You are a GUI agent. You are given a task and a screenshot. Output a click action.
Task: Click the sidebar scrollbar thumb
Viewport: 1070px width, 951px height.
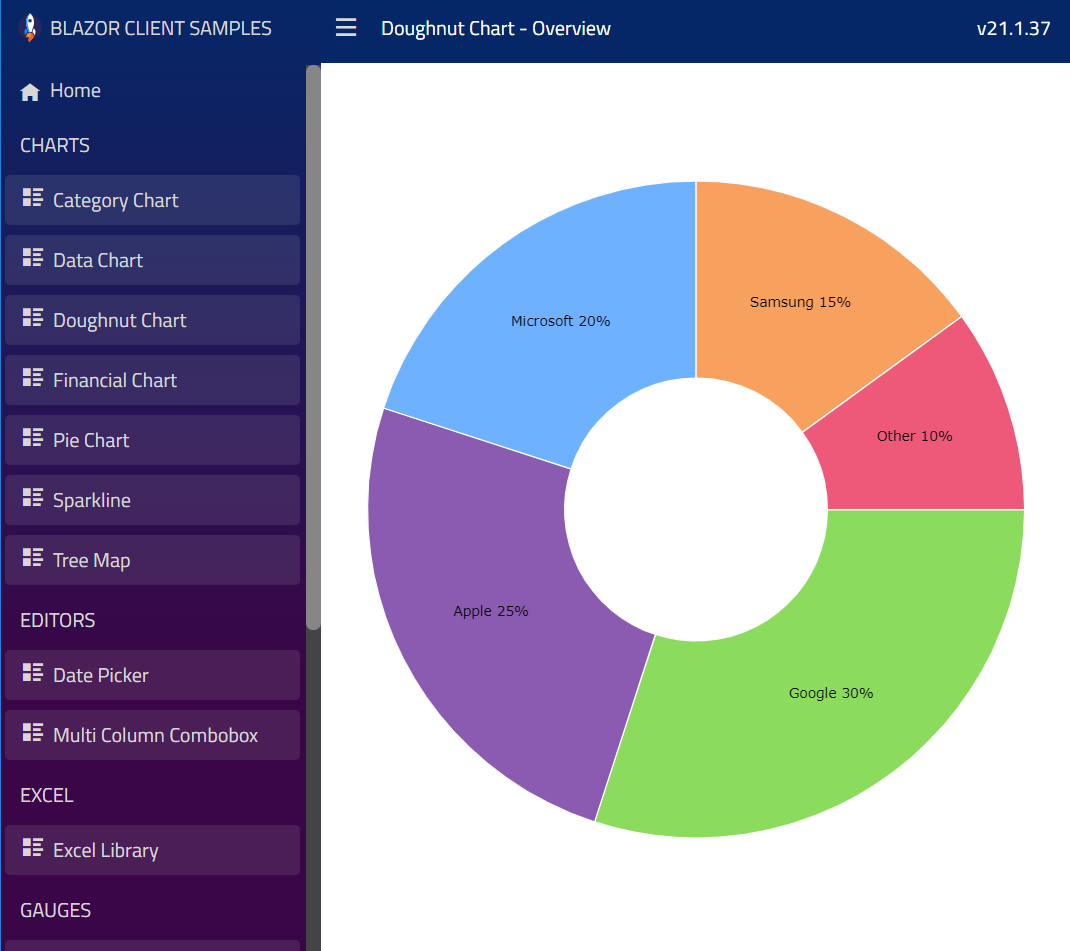click(x=313, y=347)
